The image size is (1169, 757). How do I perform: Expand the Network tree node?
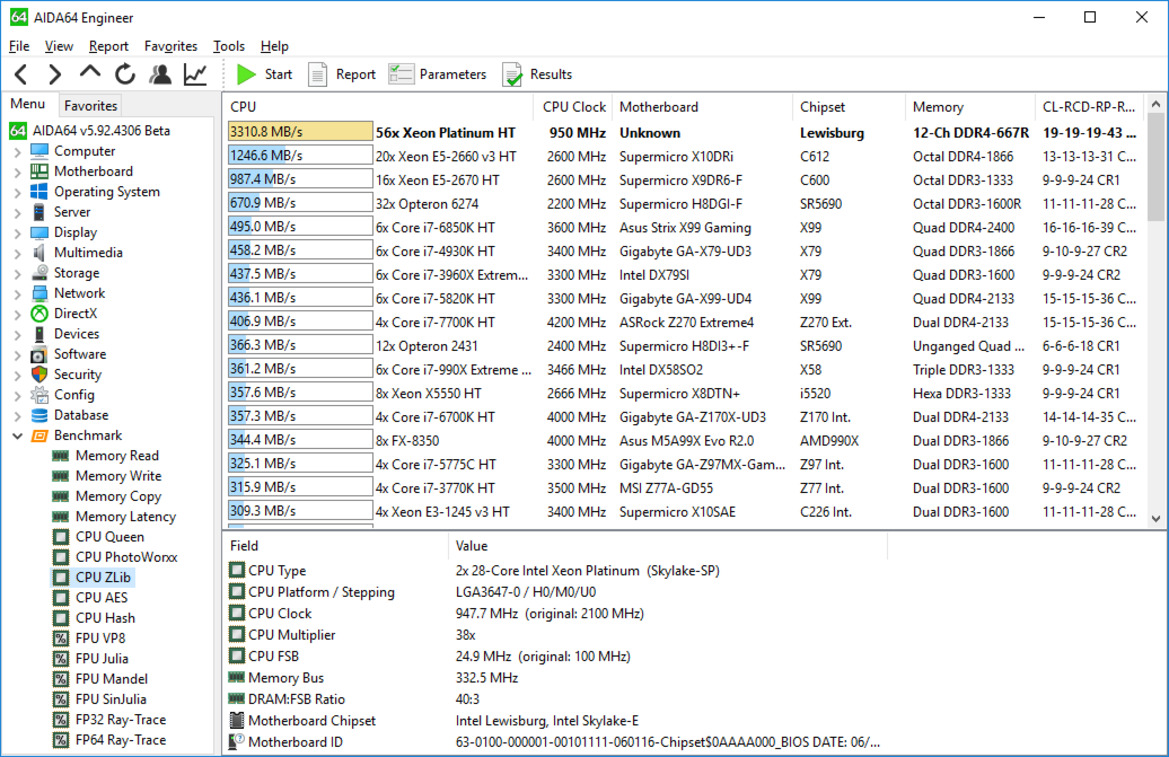tap(18, 294)
